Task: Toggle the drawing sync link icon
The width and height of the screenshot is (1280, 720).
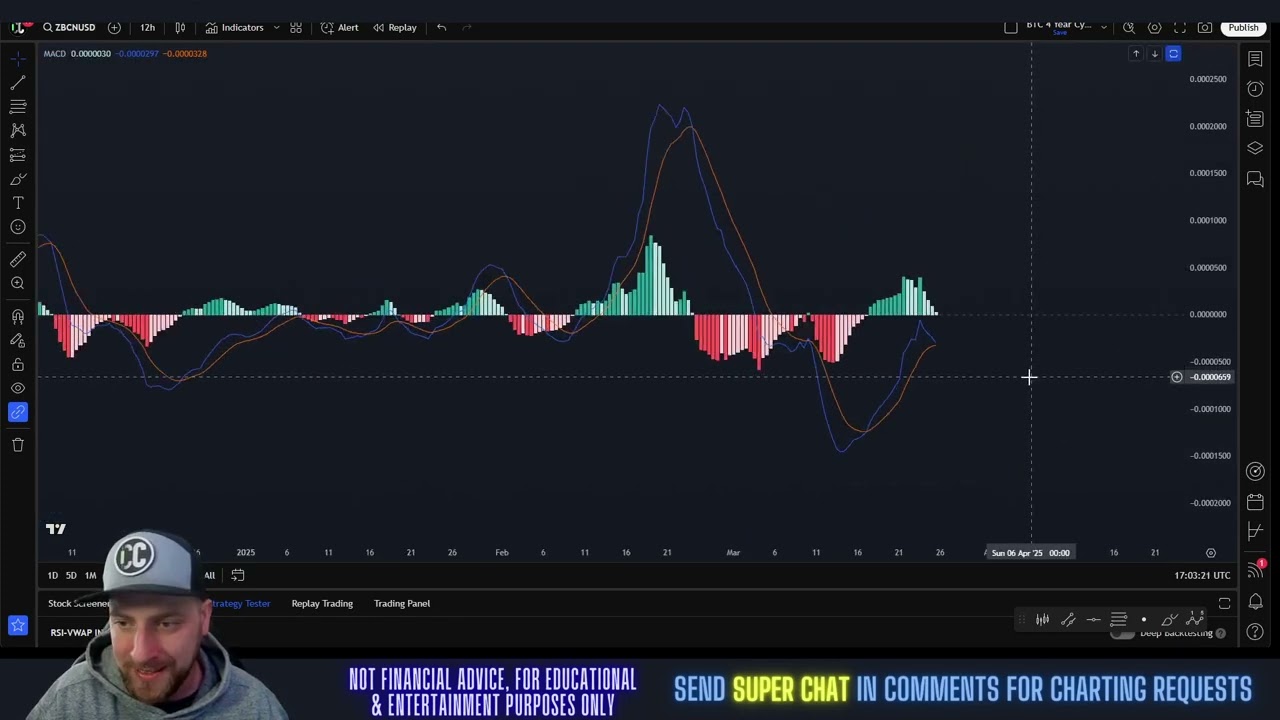Action: pos(18,412)
